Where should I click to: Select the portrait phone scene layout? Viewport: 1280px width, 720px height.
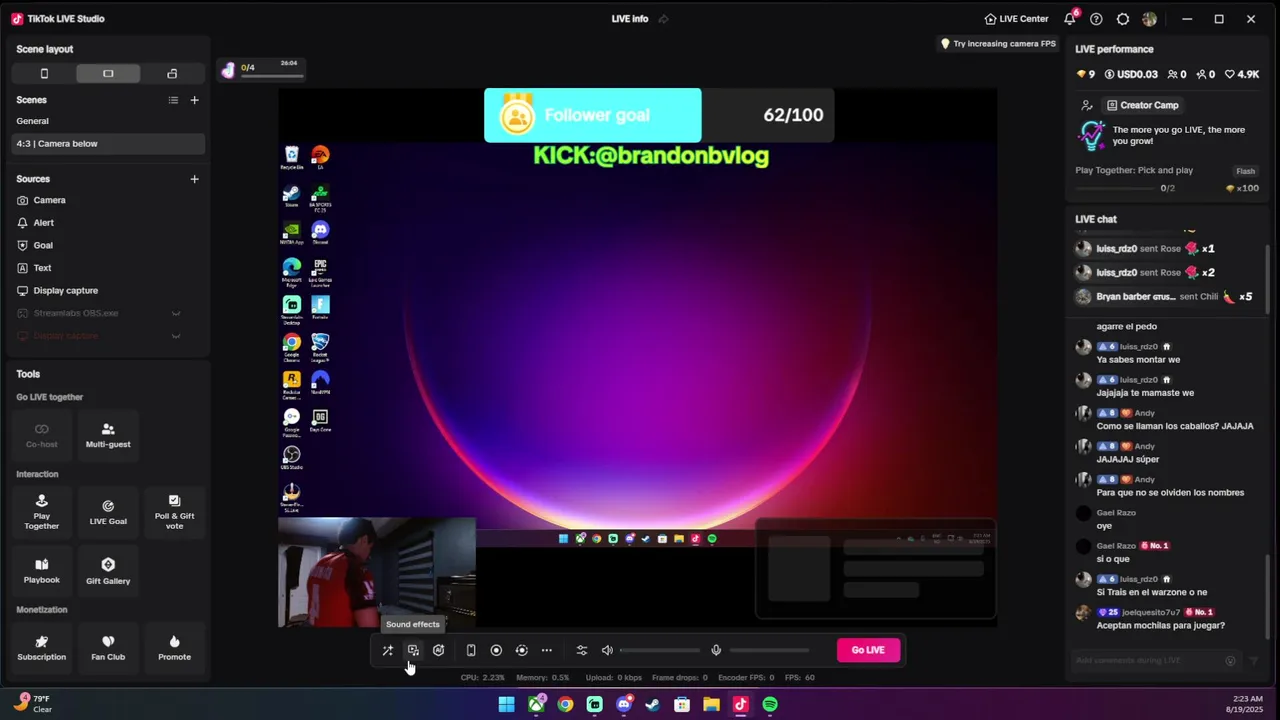point(44,74)
